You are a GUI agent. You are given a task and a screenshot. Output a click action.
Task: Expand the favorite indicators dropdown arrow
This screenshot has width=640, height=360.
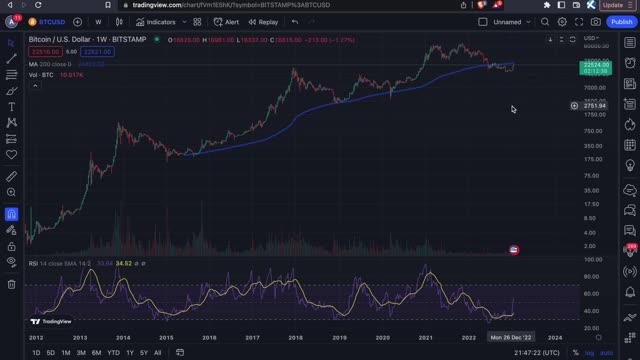tap(184, 22)
